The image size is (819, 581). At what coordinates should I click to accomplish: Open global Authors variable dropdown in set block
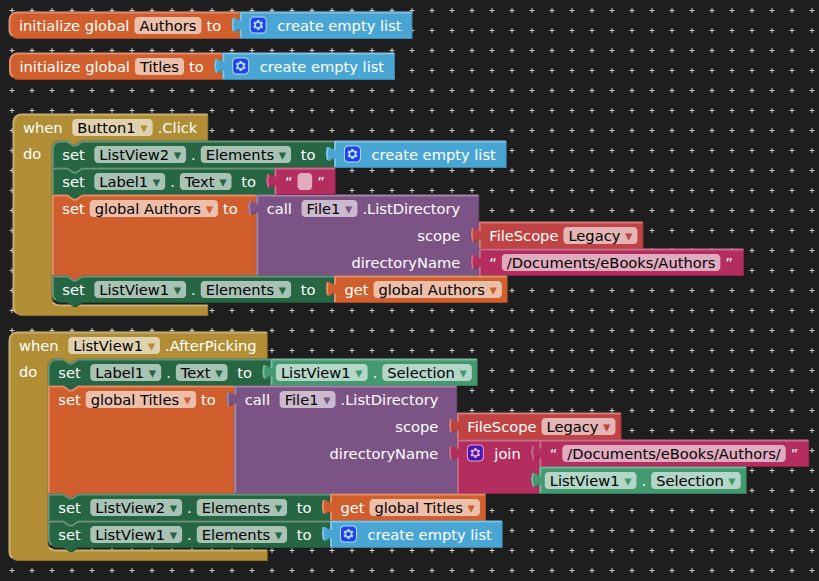(153, 209)
